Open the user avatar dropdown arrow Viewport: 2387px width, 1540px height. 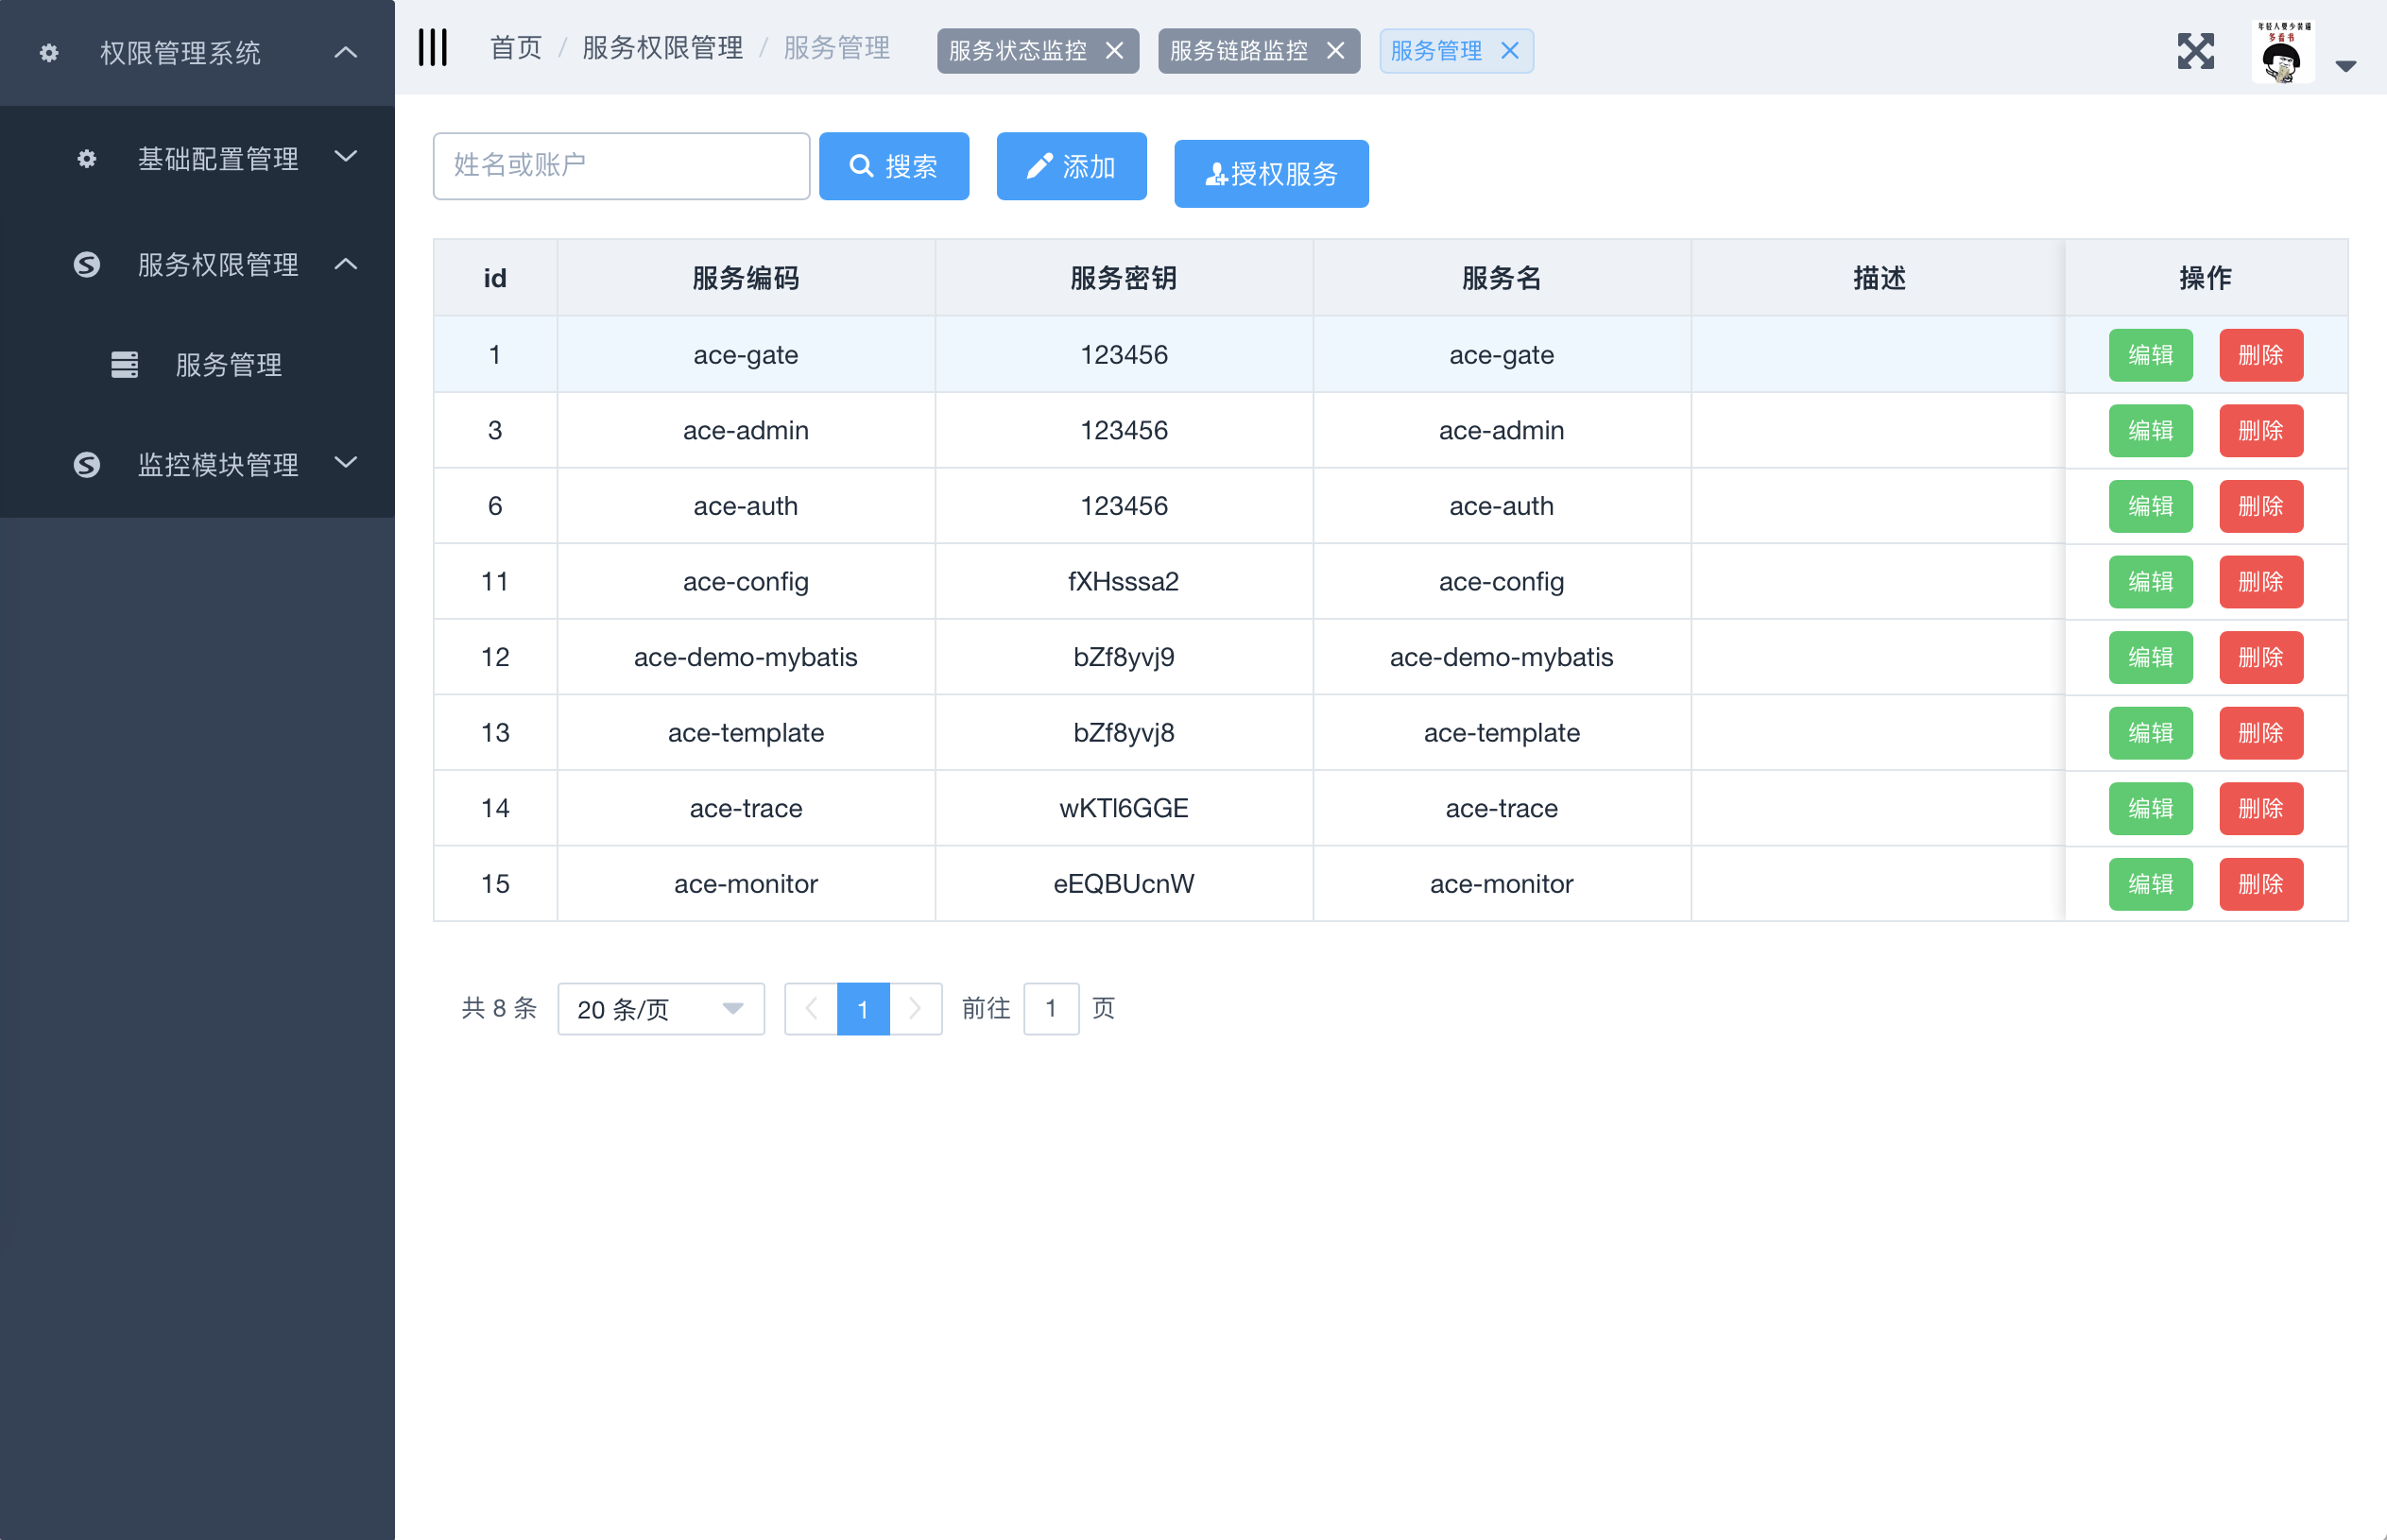click(x=2345, y=67)
